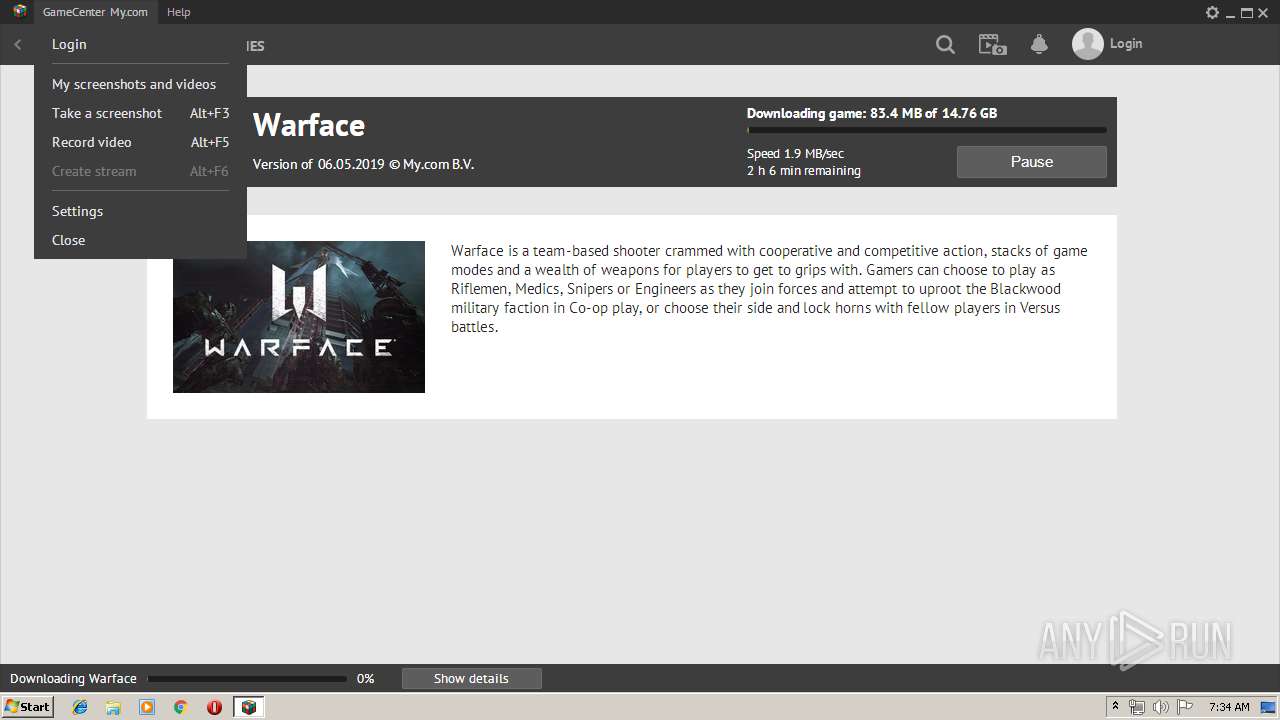Image resolution: width=1280 pixels, height=720 pixels.
Task: Choose Take a screenshot menu entry
Action: [x=140, y=113]
